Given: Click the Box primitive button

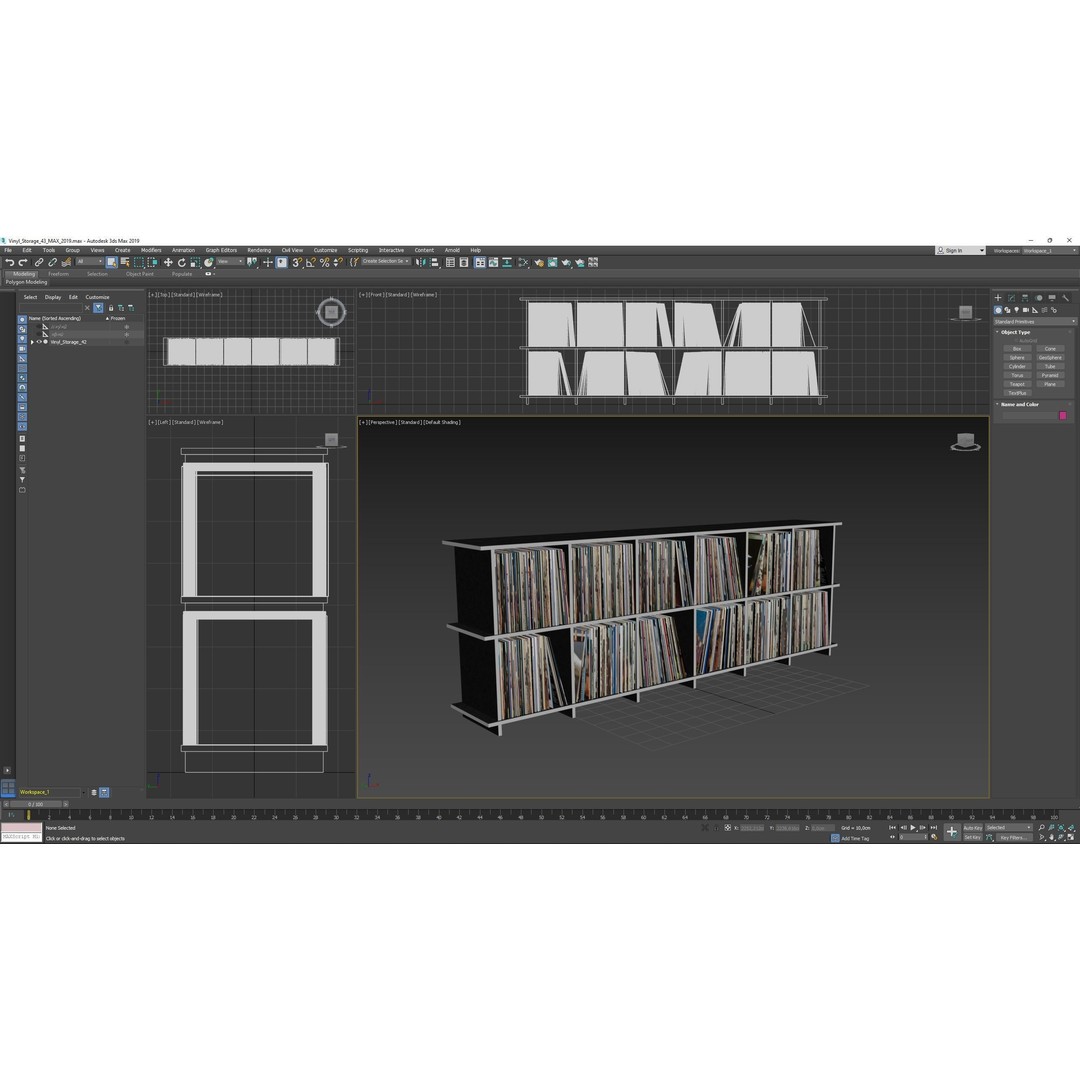Looking at the screenshot, I should [1017, 348].
